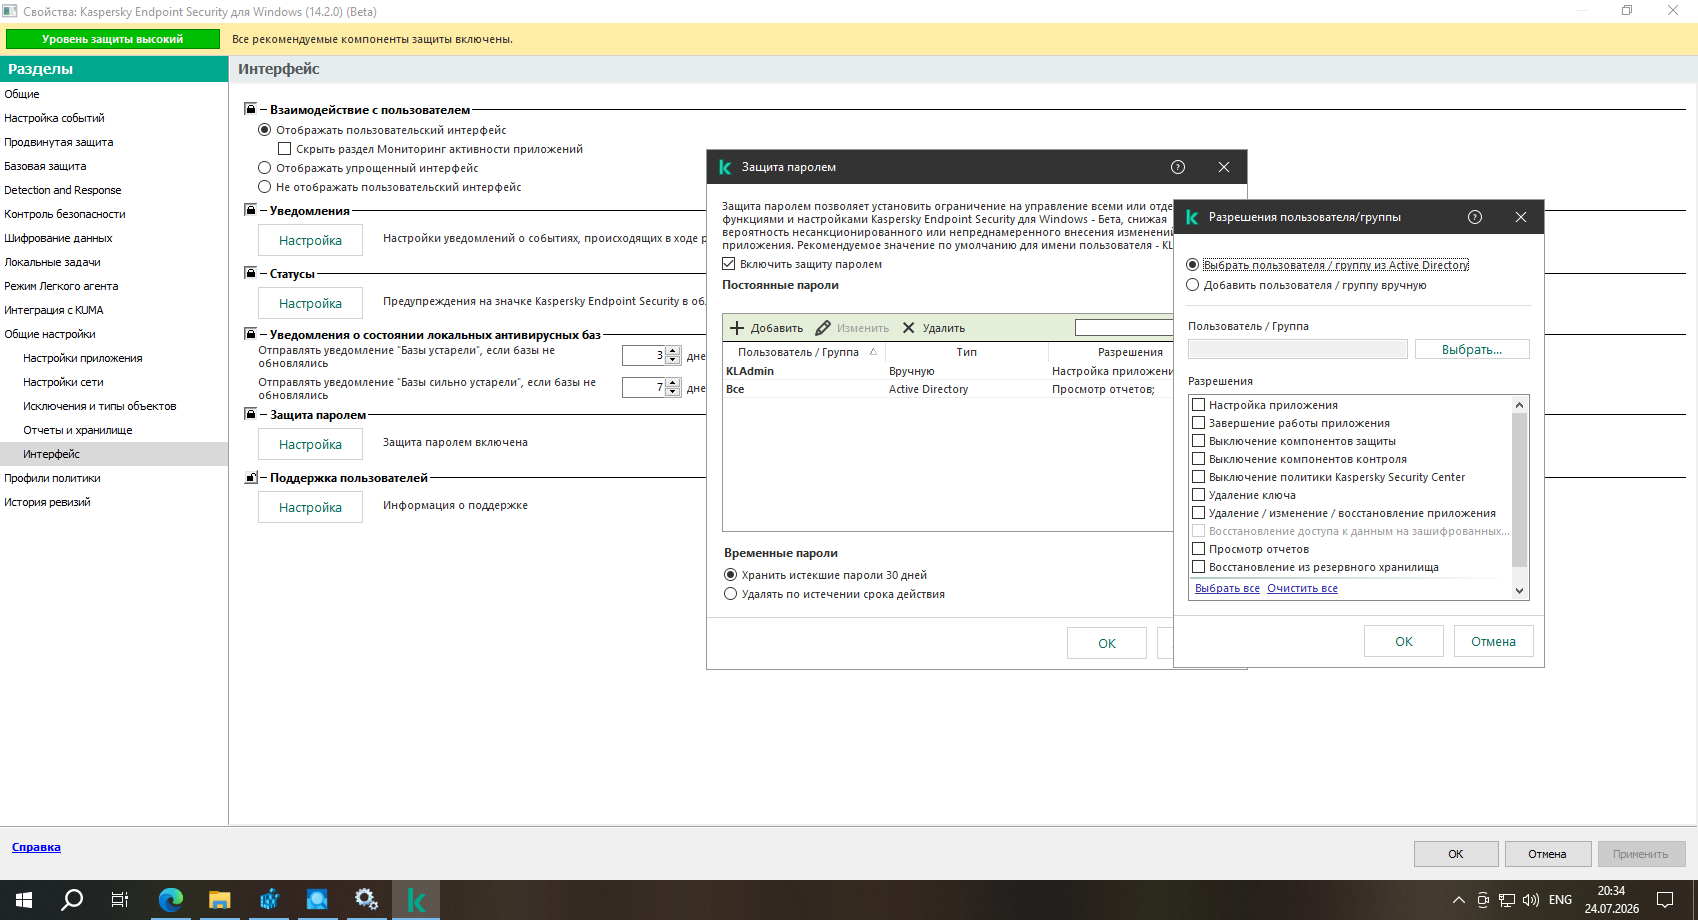Toggle the lock icon next to Уведомления
1698x920 pixels.
tap(250, 210)
